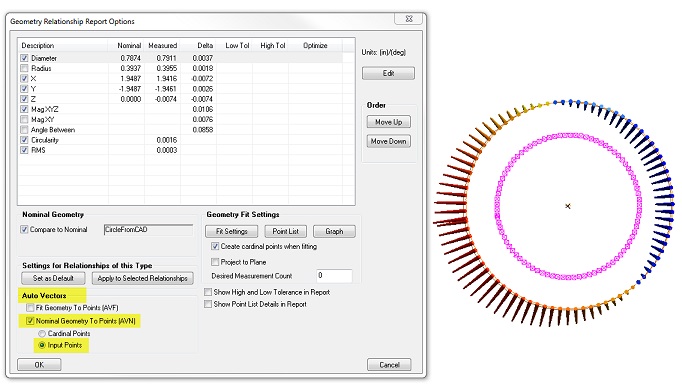The width and height of the screenshot is (682, 389).
Task: Click the Move Up button
Action: click(x=388, y=122)
